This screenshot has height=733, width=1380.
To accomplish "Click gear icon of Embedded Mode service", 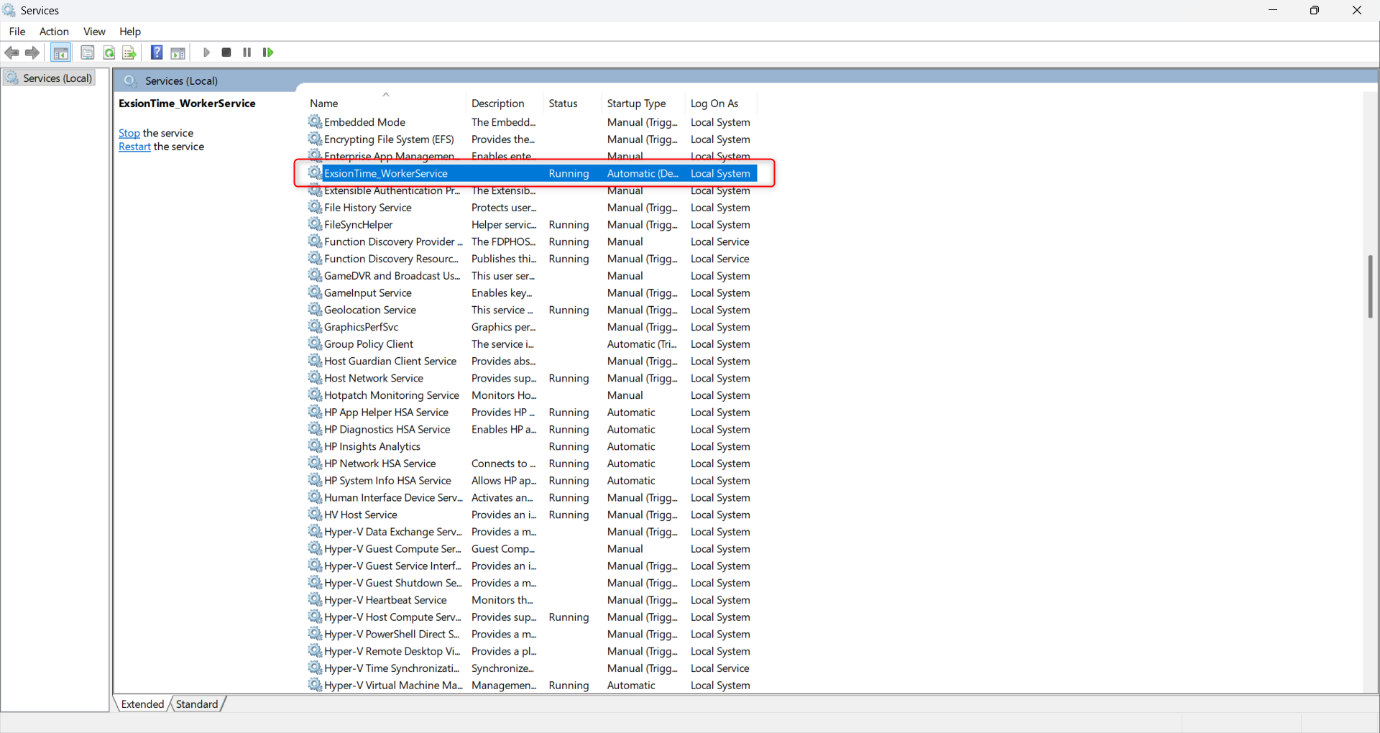I will (x=315, y=122).
